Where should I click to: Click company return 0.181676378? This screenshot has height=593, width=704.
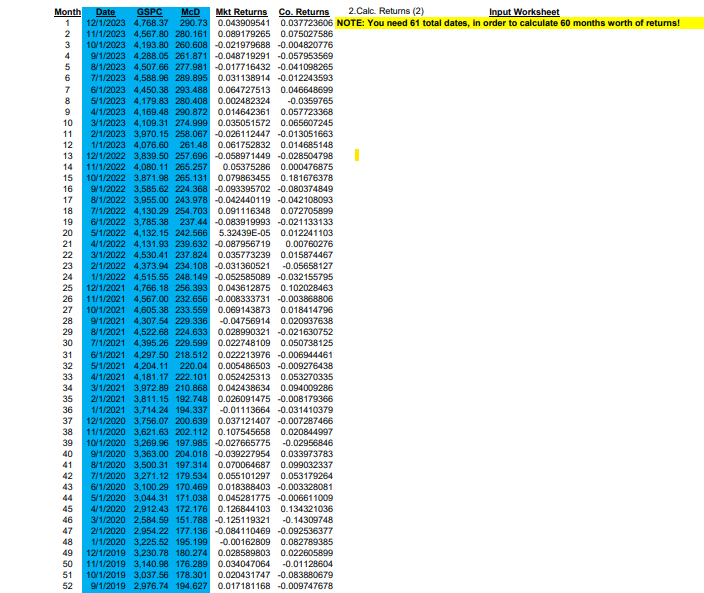tap(307, 178)
